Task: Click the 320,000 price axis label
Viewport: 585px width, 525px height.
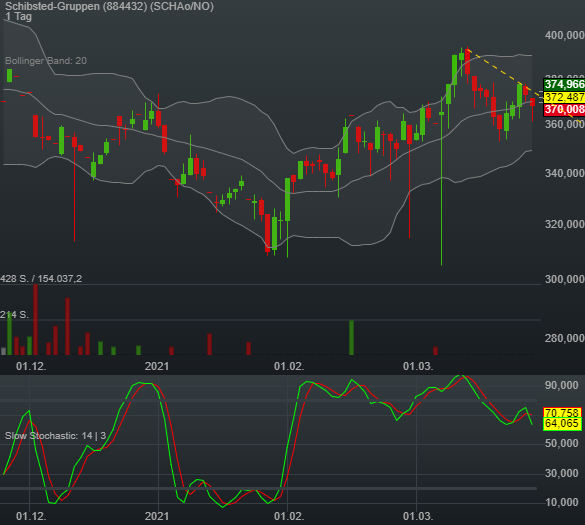Action: coord(564,224)
